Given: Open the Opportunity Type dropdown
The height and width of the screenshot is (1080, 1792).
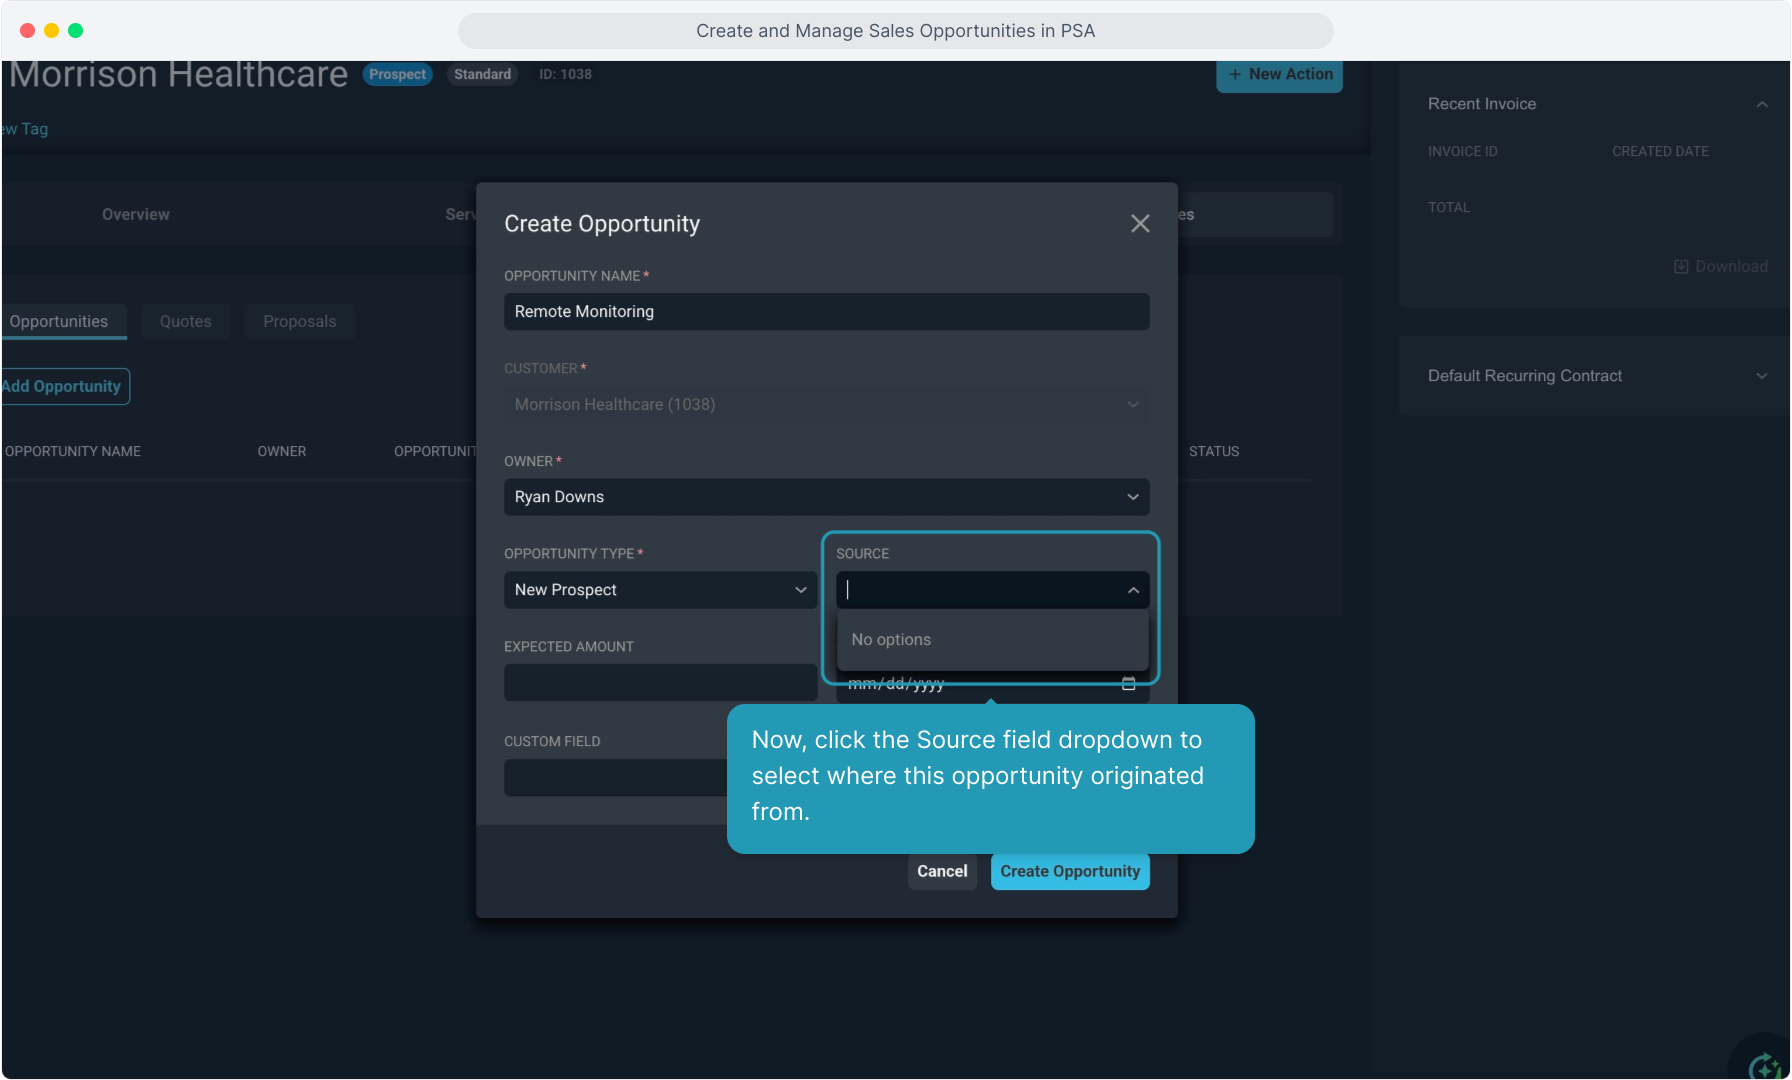Looking at the screenshot, I should (661, 590).
